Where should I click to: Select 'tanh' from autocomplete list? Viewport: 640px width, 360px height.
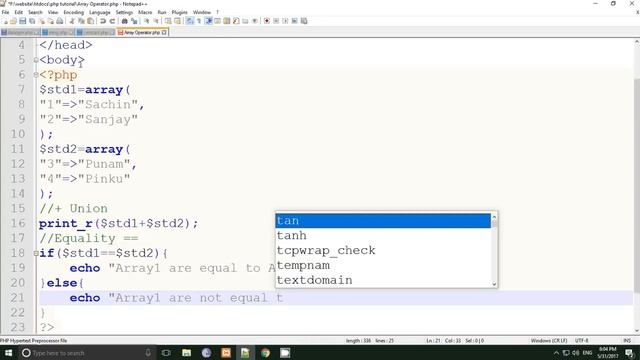(383, 236)
